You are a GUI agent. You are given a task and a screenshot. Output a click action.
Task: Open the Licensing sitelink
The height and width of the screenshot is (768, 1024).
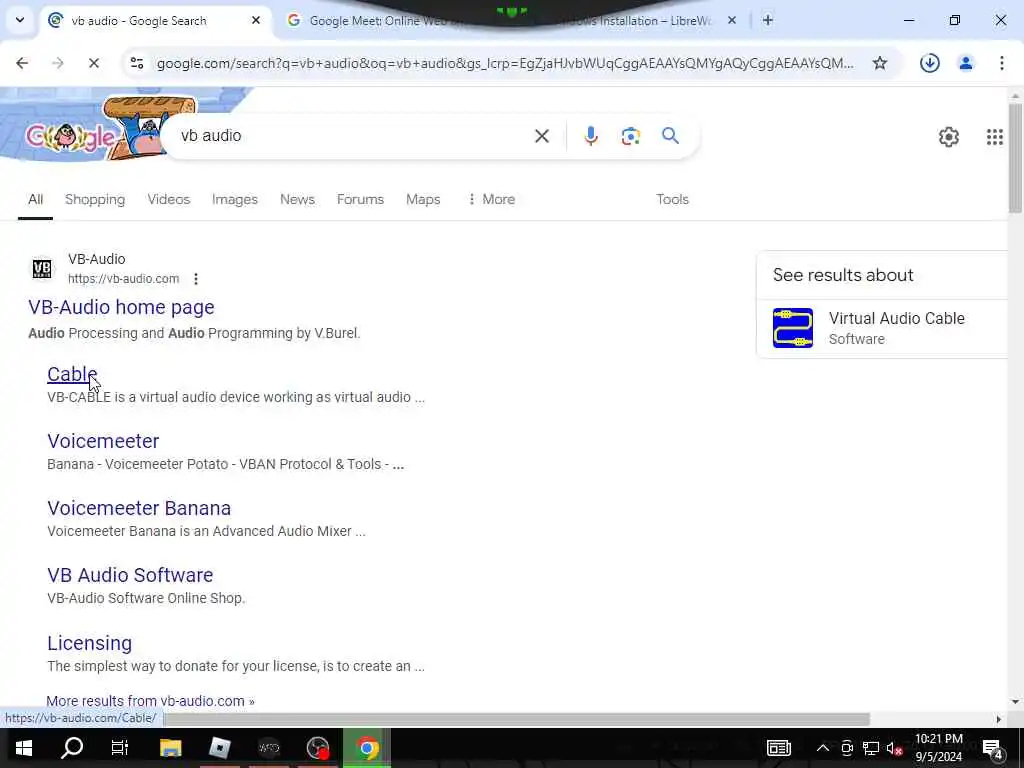tap(89, 643)
